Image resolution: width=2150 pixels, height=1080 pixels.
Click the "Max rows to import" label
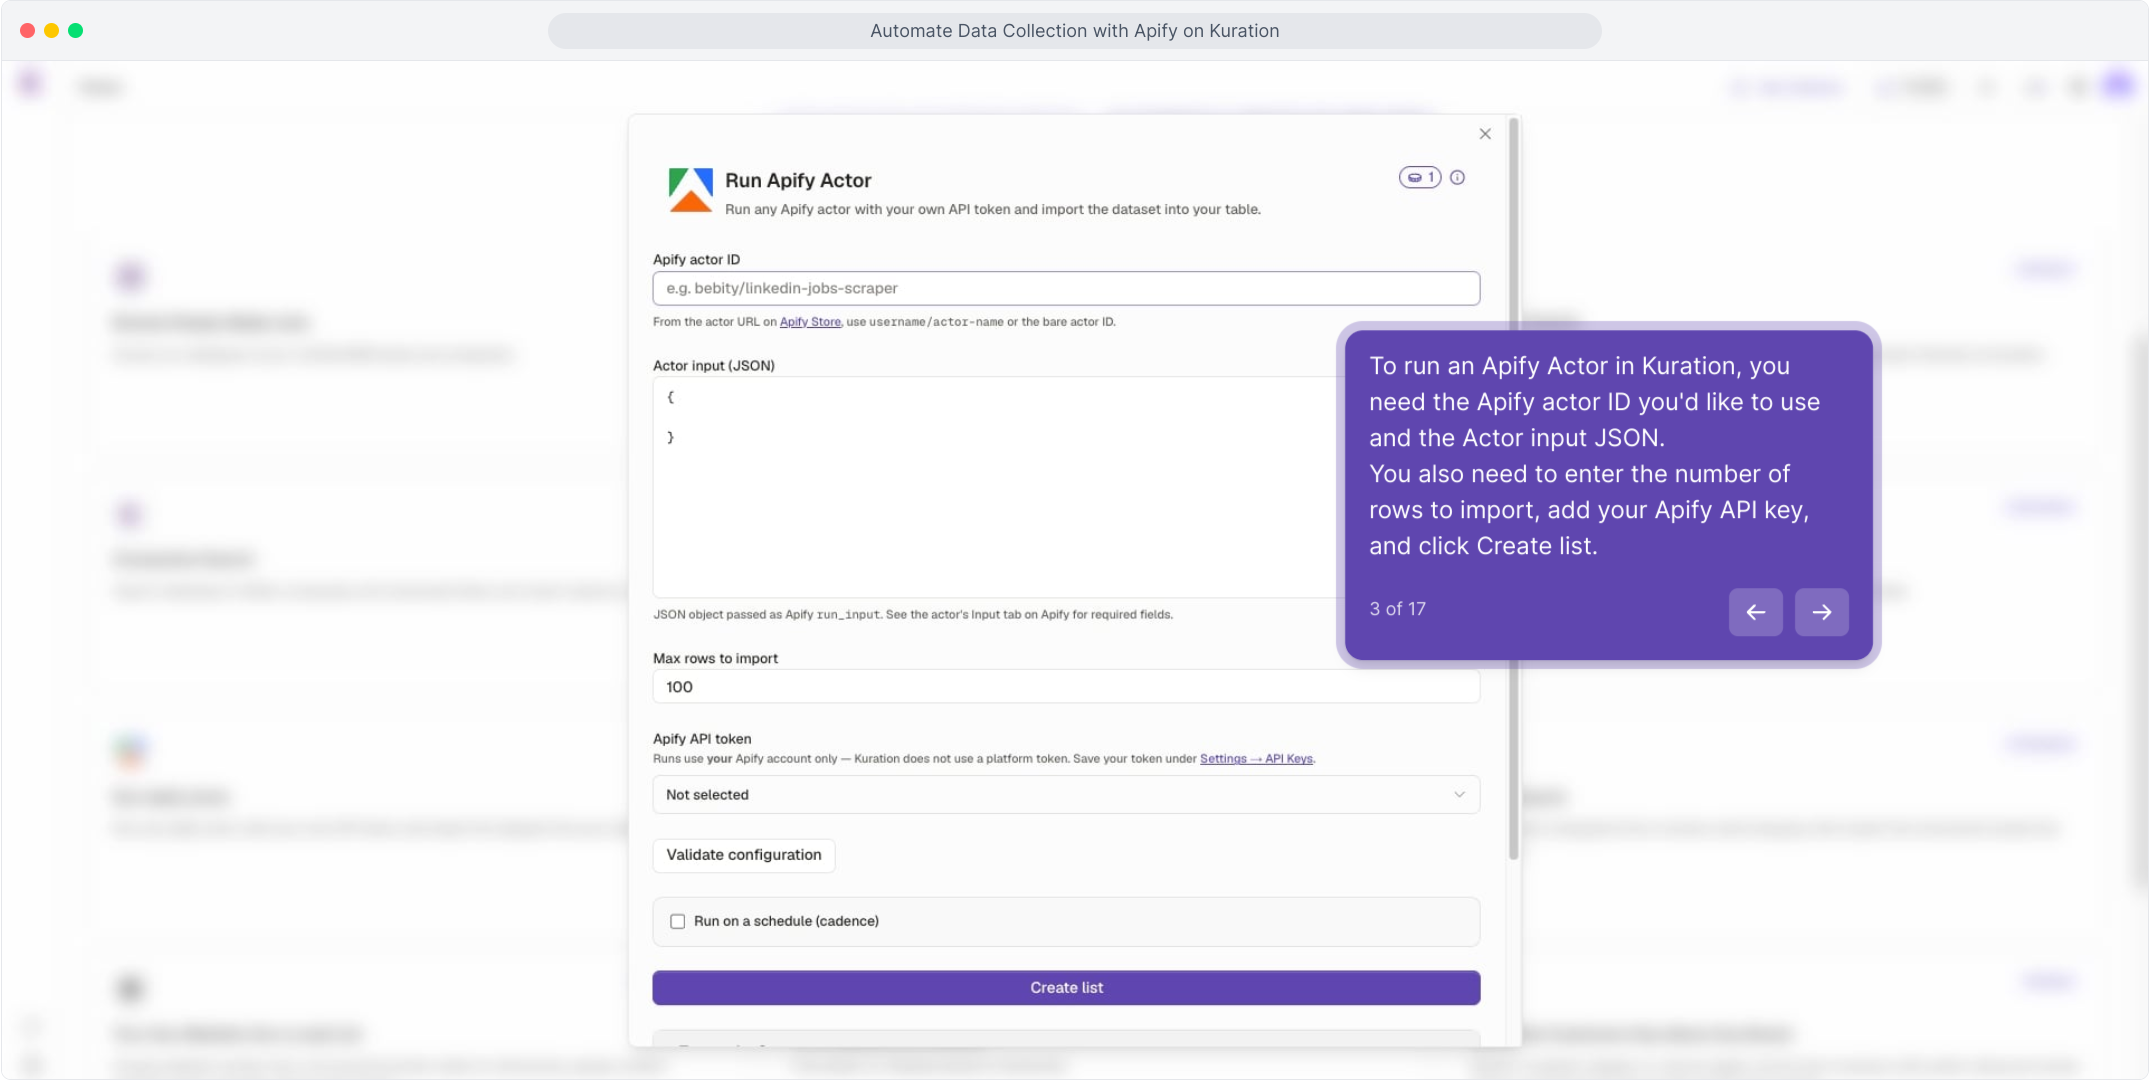click(x=715, y=659)
